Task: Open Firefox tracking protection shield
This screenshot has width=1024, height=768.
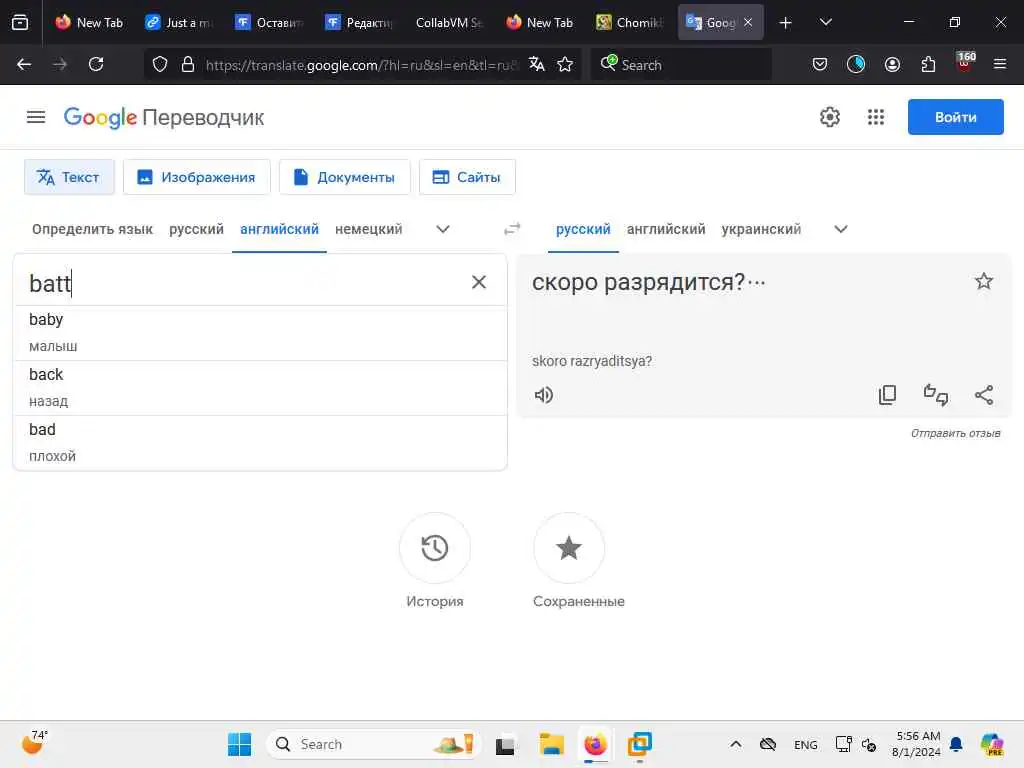Action: click(159, 64)
